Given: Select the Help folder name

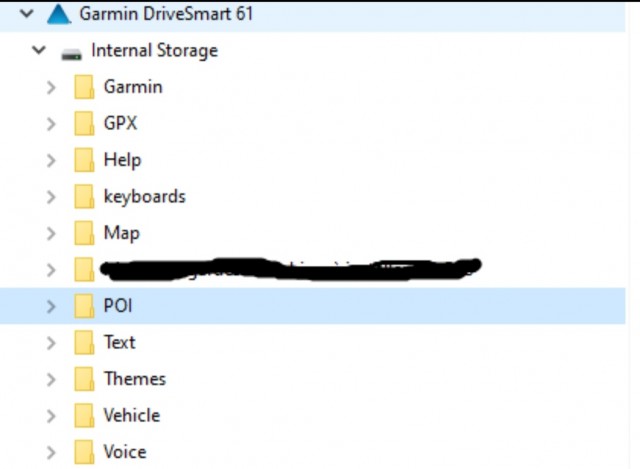Looking at the screenshot, I should click(x=122, y=160).
